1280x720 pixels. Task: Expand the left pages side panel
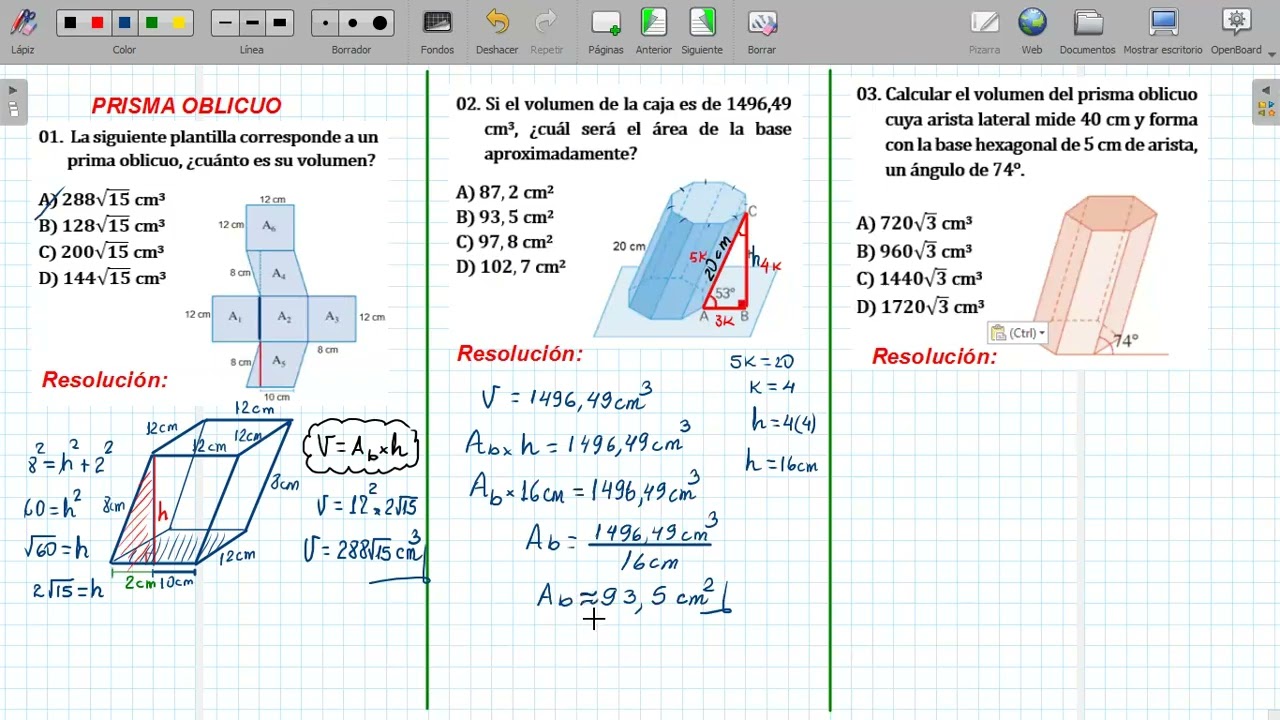click(x=13, y=101)
